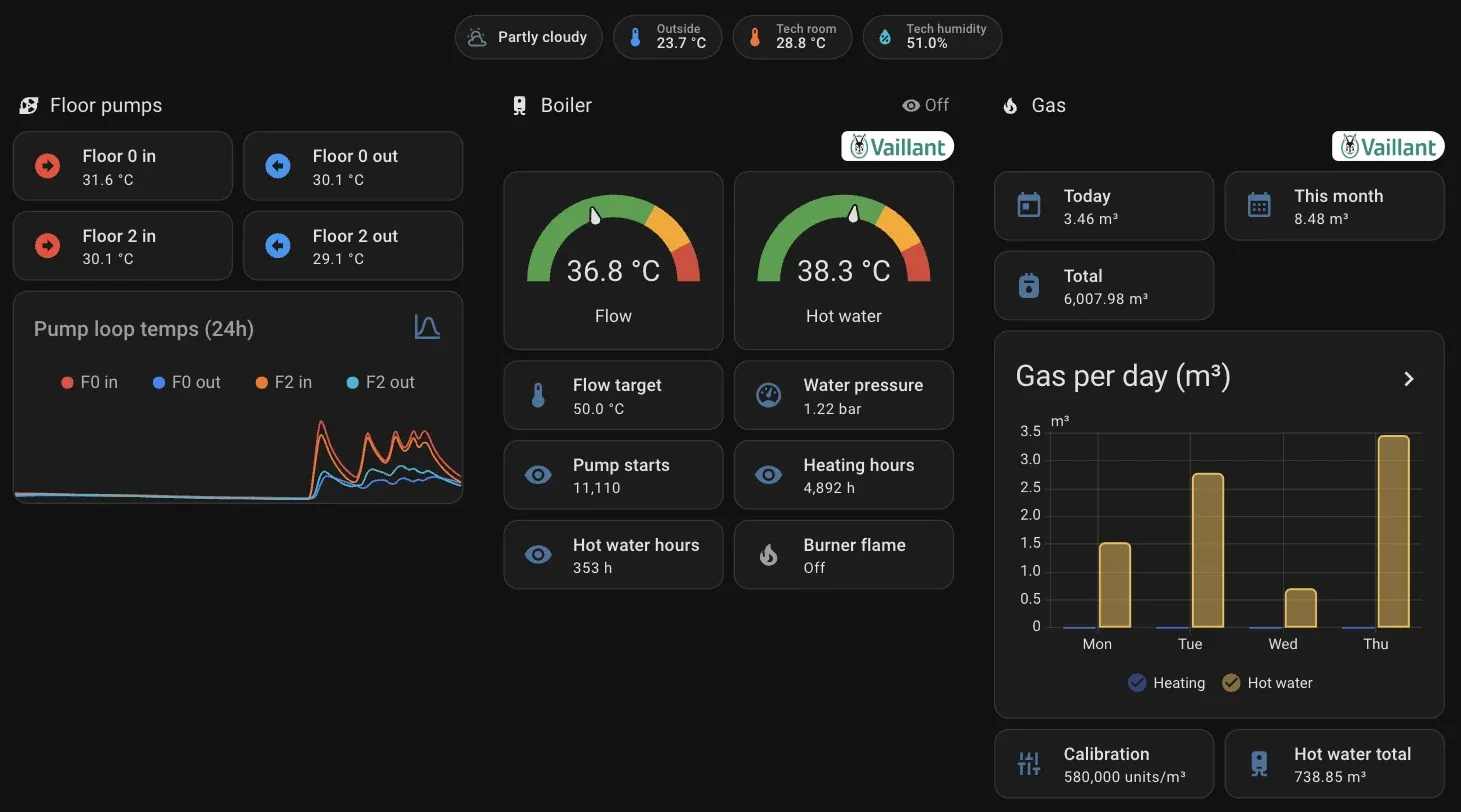Screen dimensions: 1461x812
Task: Click the Today calendar icon
Action: click(1029, 206)
